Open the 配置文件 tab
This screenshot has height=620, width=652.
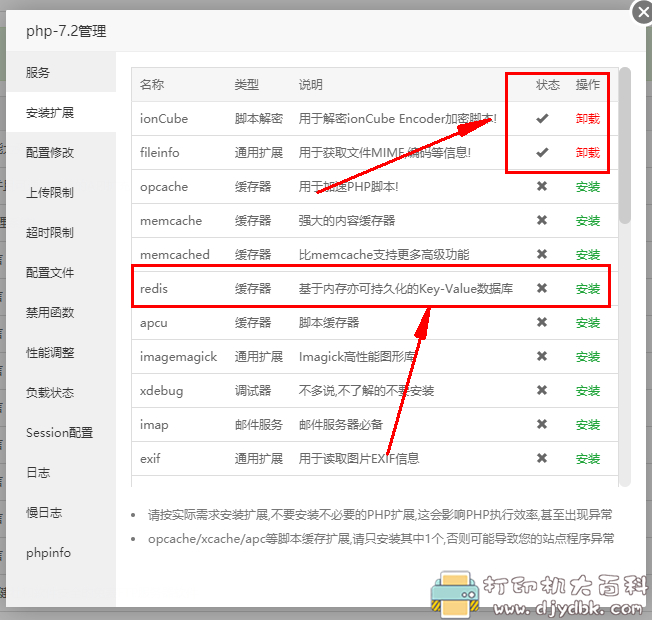tap(61, 272)
